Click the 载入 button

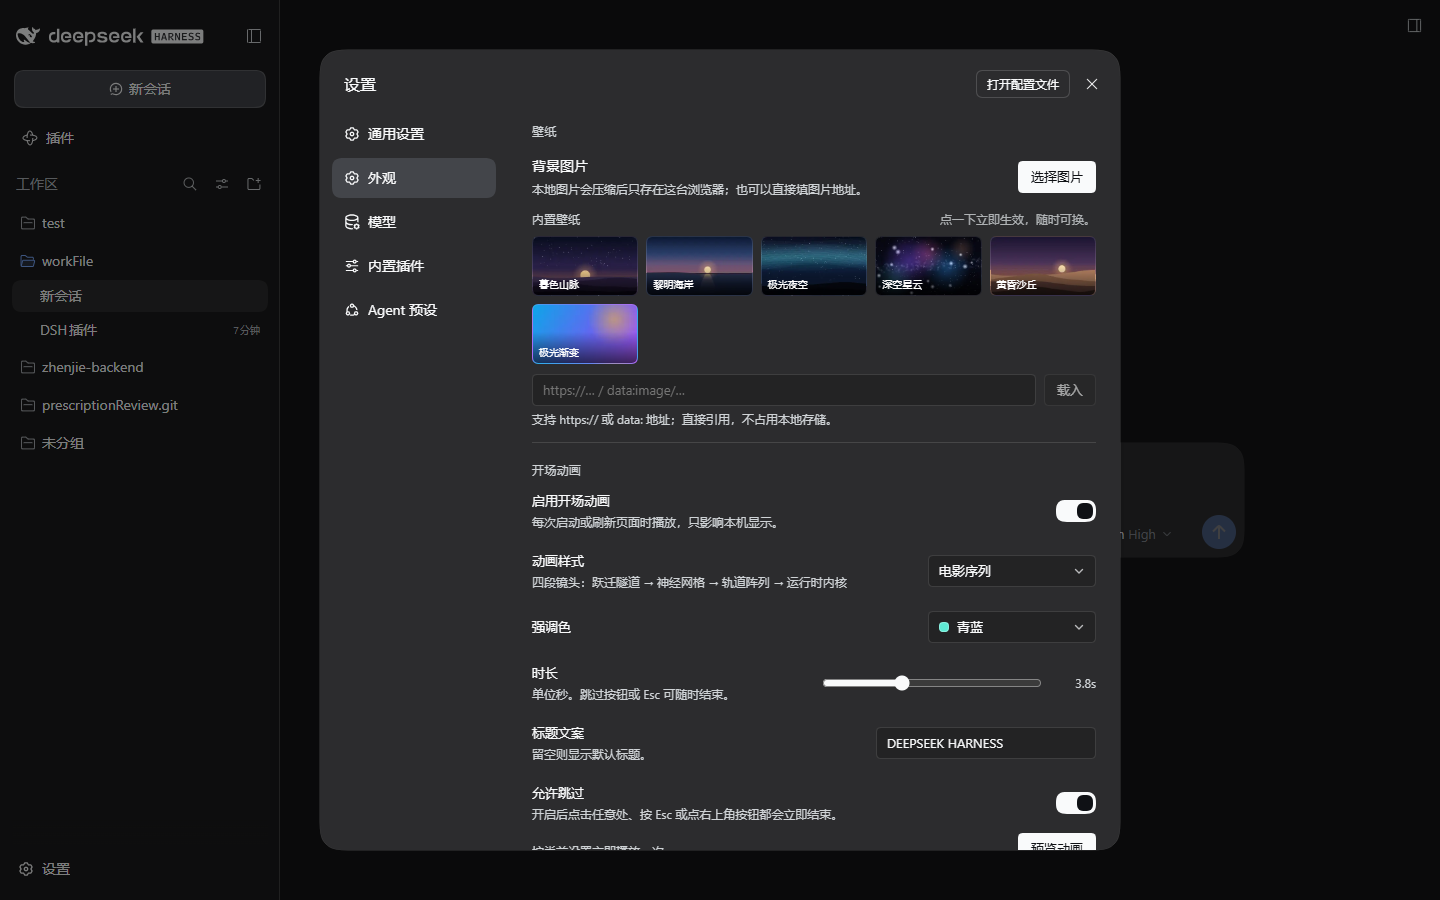click(1070, 390)
